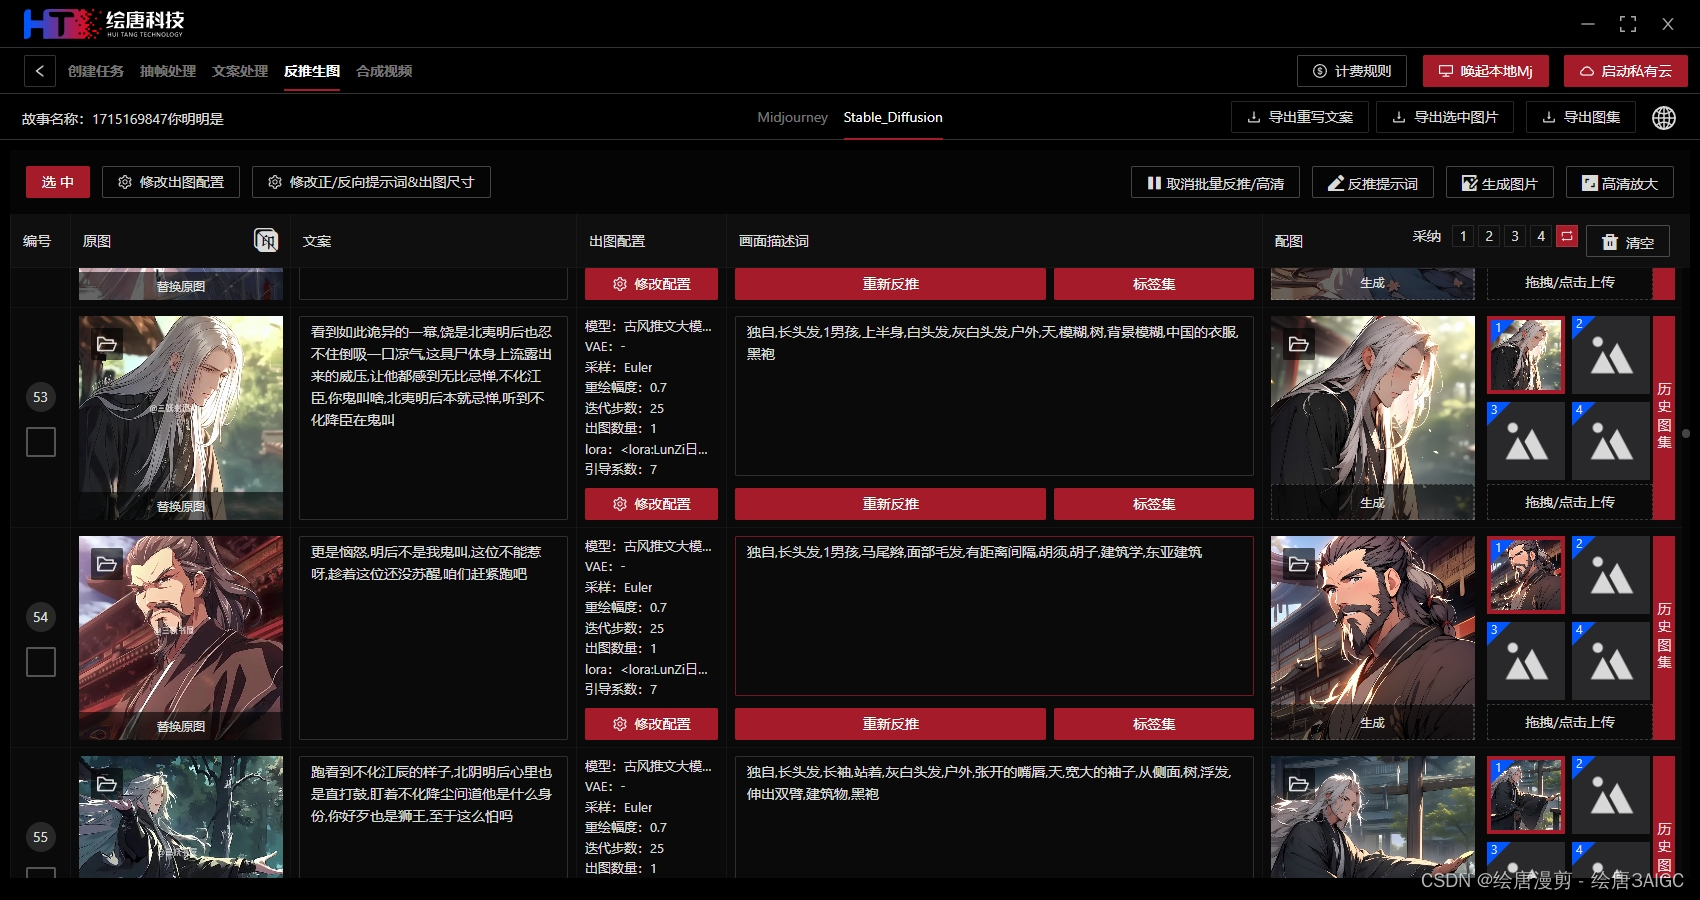Open the 反推生图 tab
Screen dimensions: 1700x900
pos(312,71)
